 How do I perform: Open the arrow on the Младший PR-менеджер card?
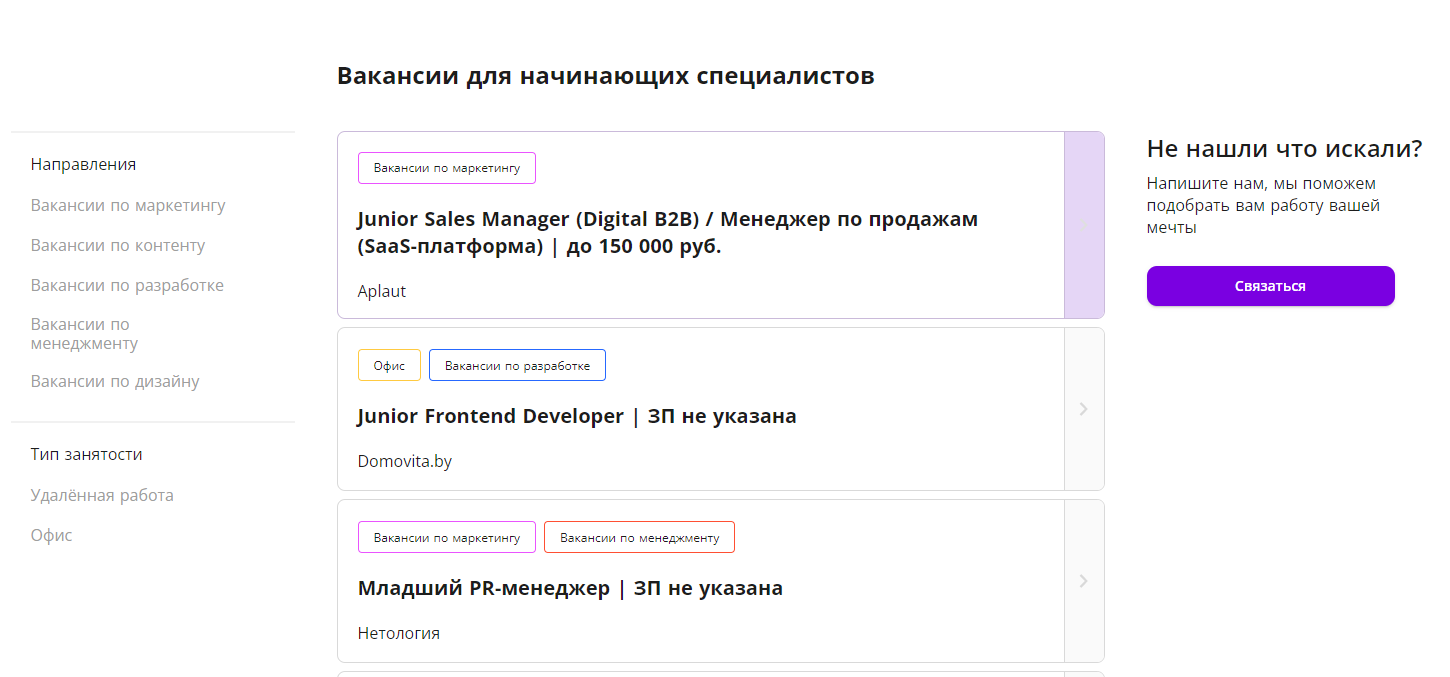[1084, 581]
